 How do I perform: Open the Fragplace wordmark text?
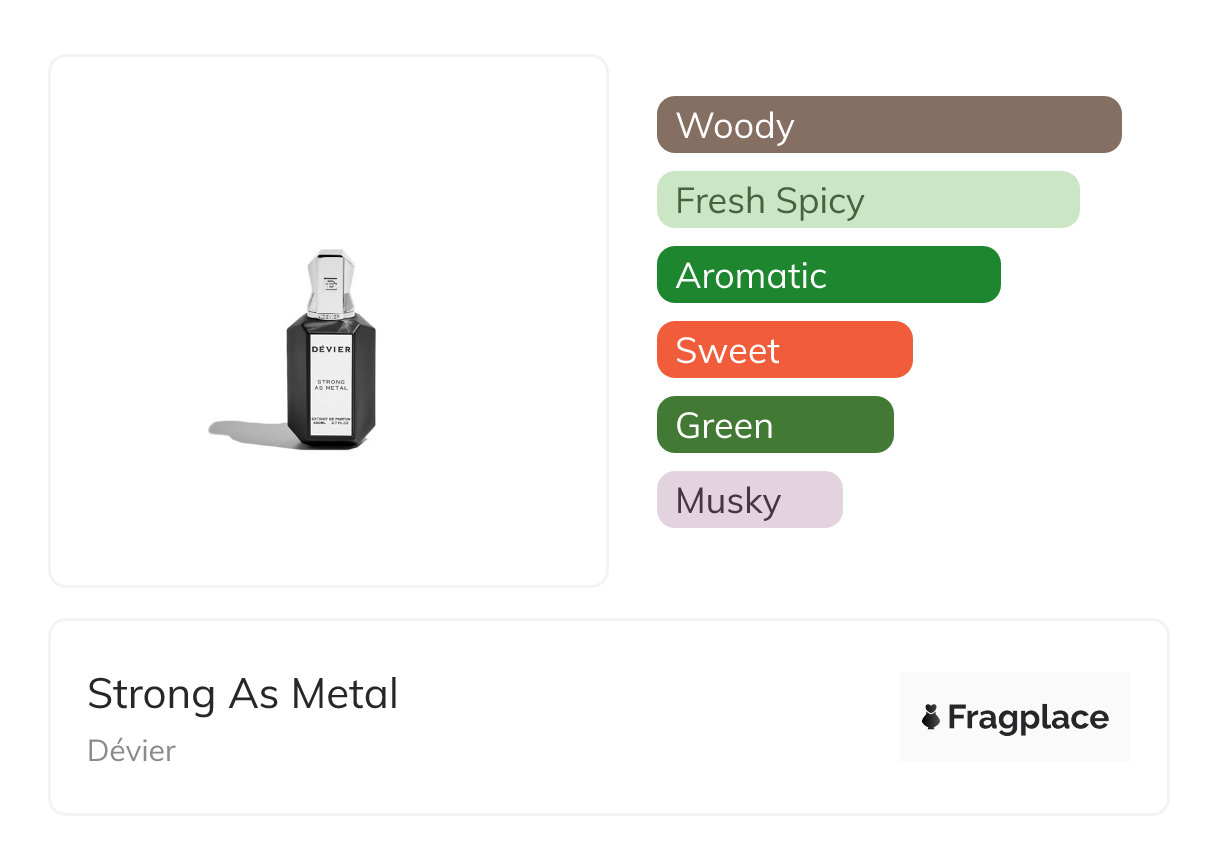pos(1028,717)
